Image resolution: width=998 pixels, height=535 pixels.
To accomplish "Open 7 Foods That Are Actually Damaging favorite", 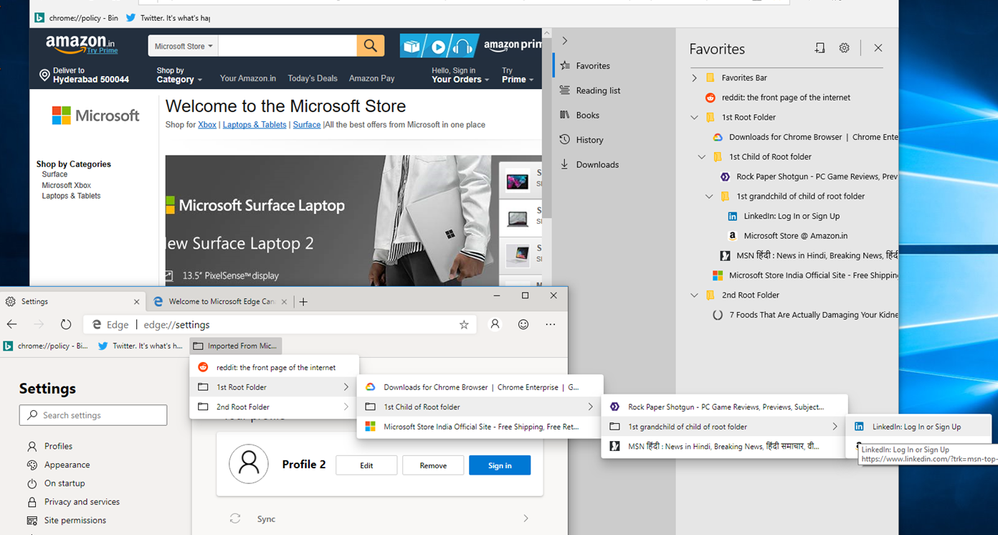I will coord(805,315).
